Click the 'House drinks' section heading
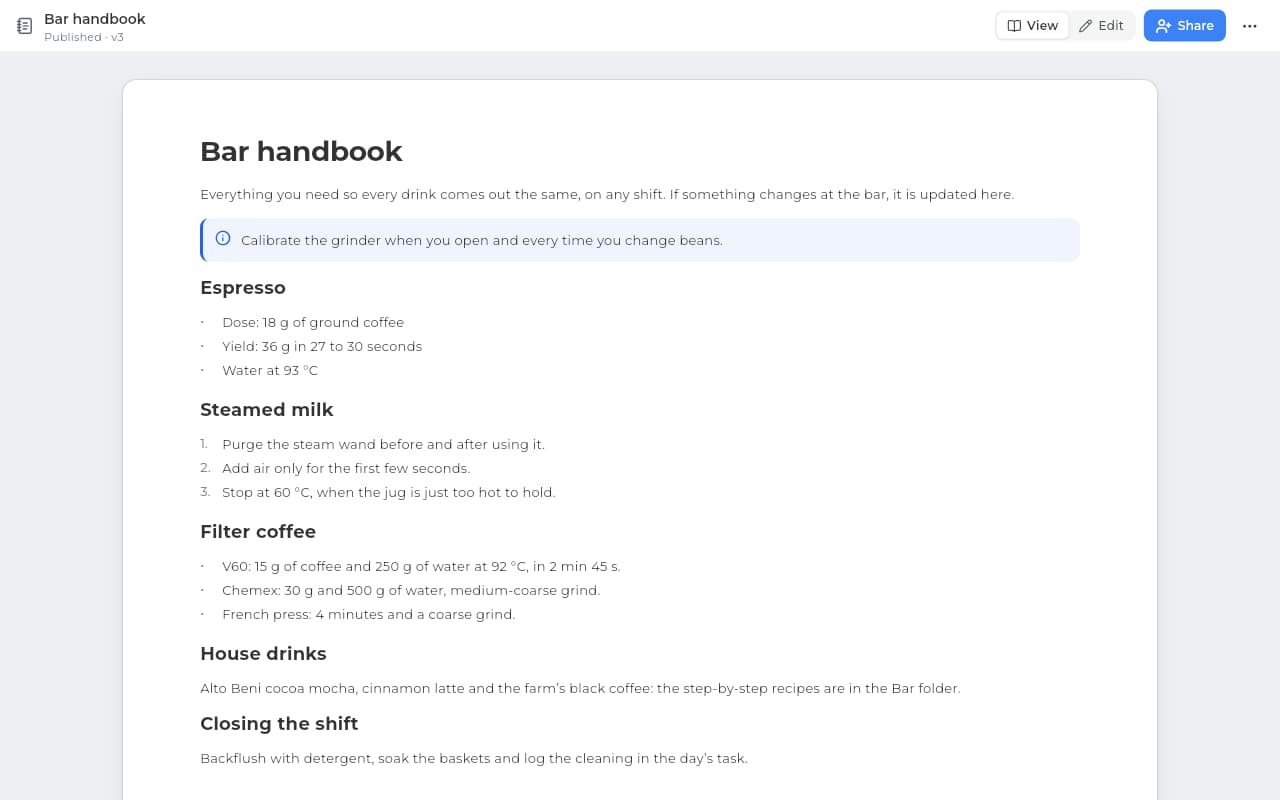Image resolution: width=1280 pixels, height=800 pixels. point(263,654)
